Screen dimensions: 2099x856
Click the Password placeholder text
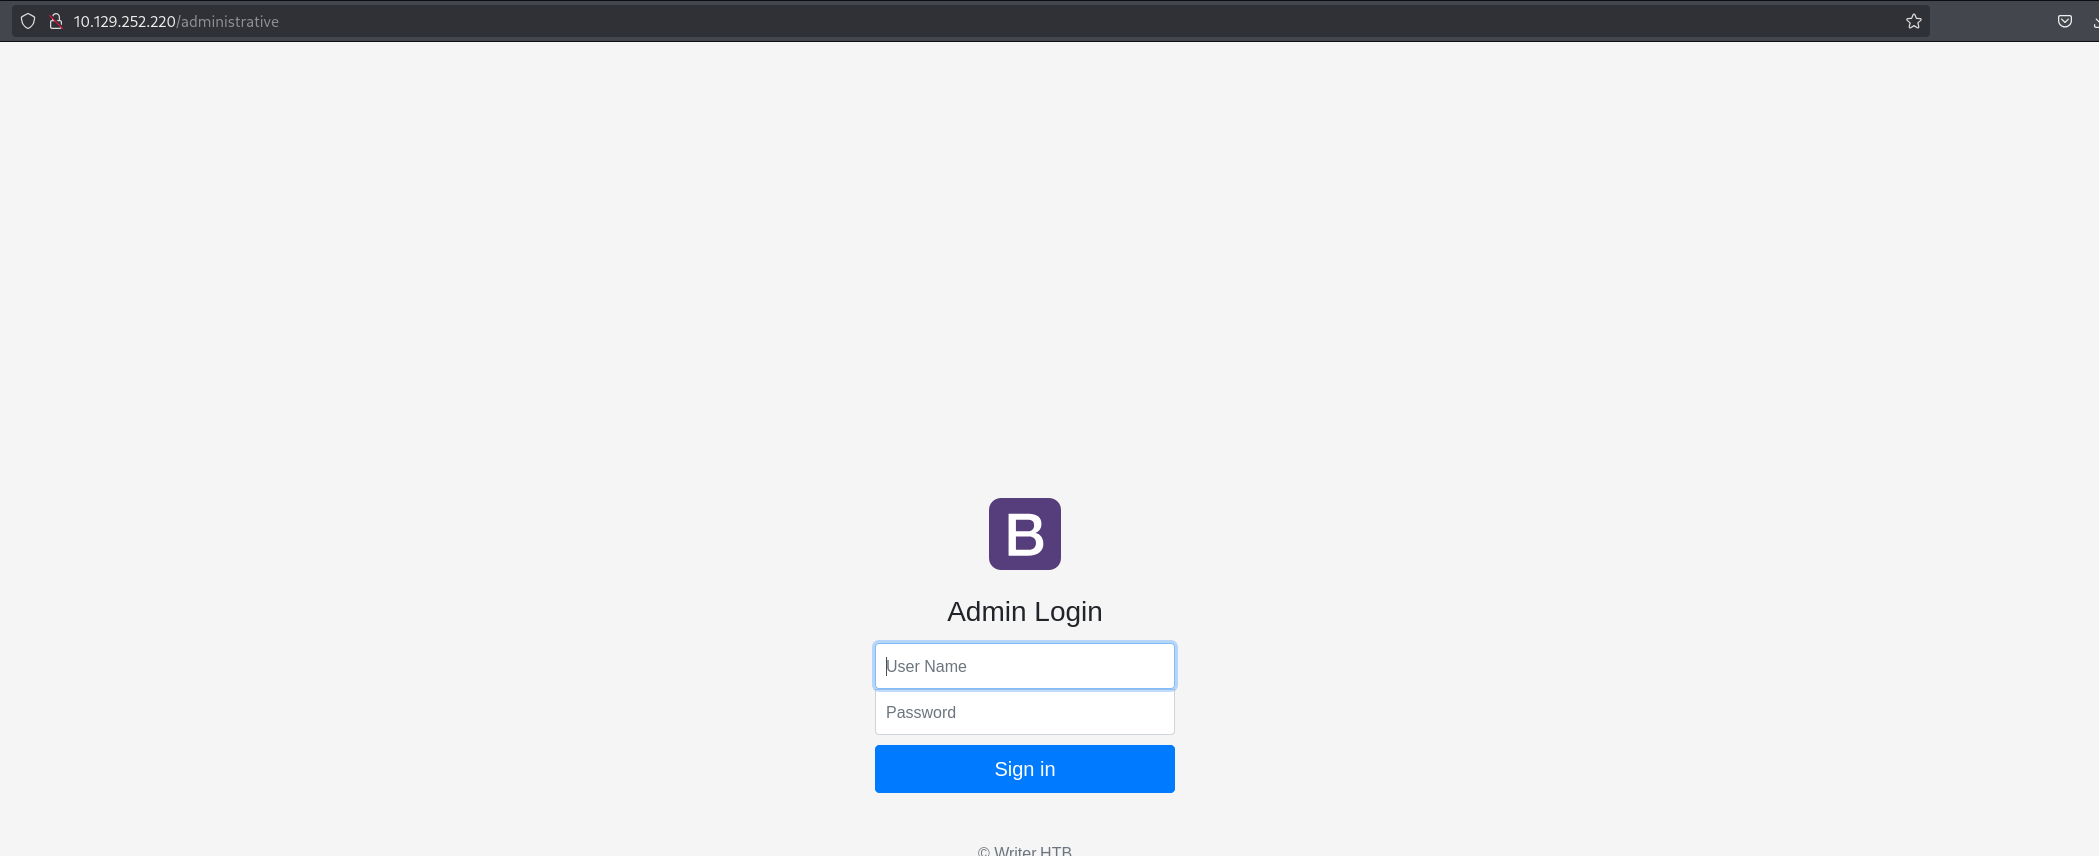coord(921,712)
